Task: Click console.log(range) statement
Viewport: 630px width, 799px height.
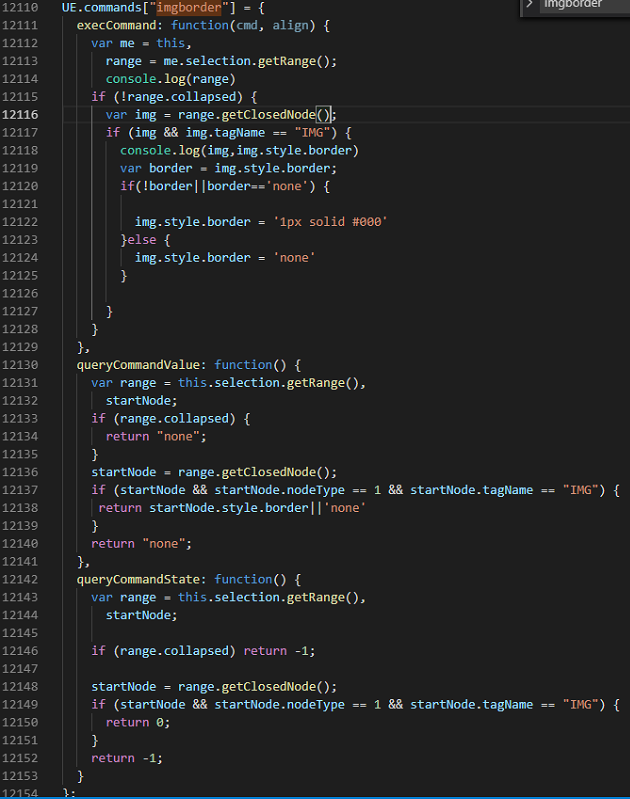Action: pos(170,79)
